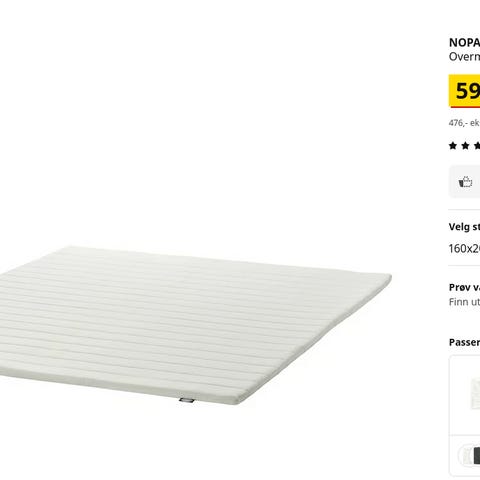
Task: Open the matching product thumbnail under Passer
Action: point(475,394)
